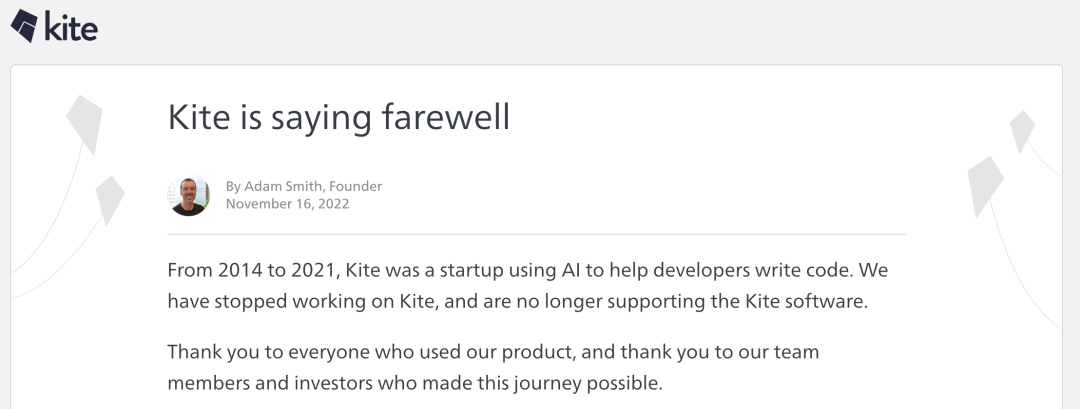
Task: Click the "Kite is saying farewell" heading
Action: (339, 117)
